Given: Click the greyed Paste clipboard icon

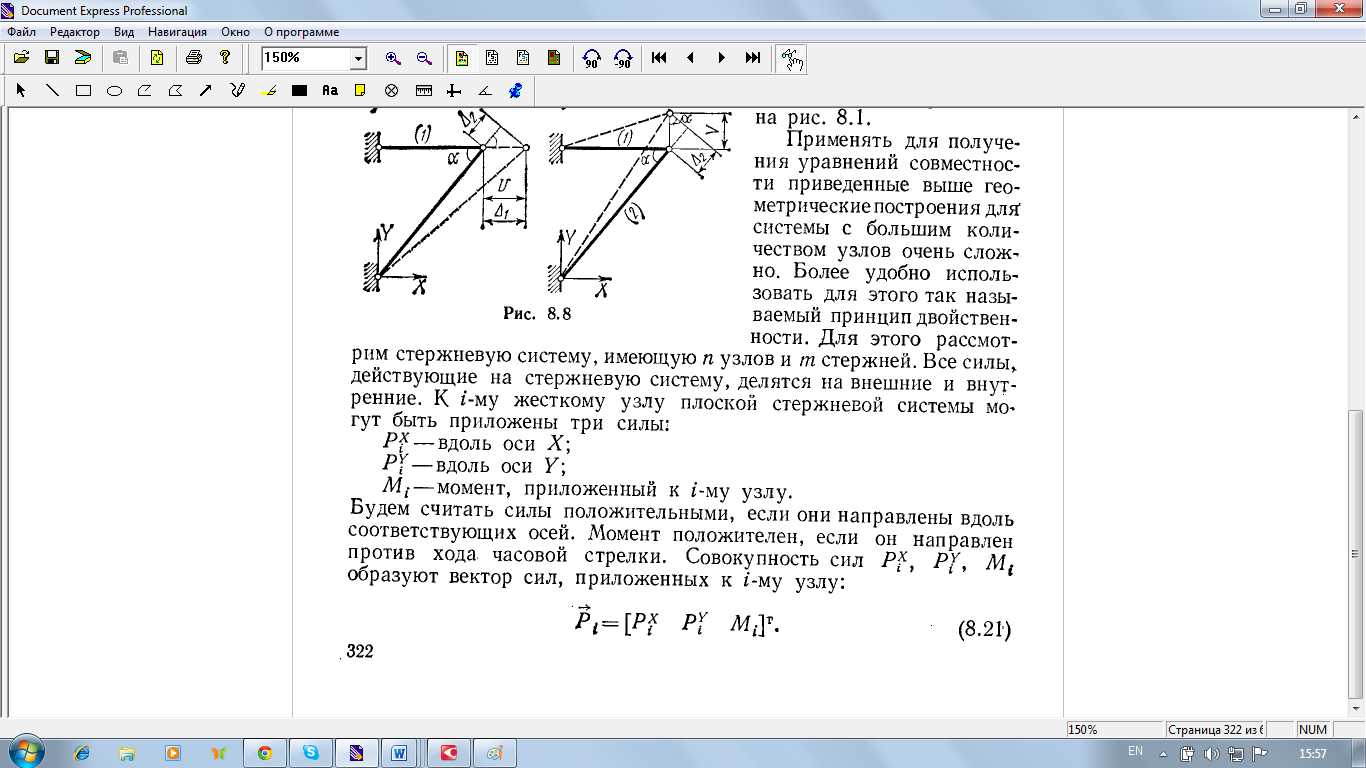Looking at the screenshot, I should pyautogui.click(x=120, y=58).
